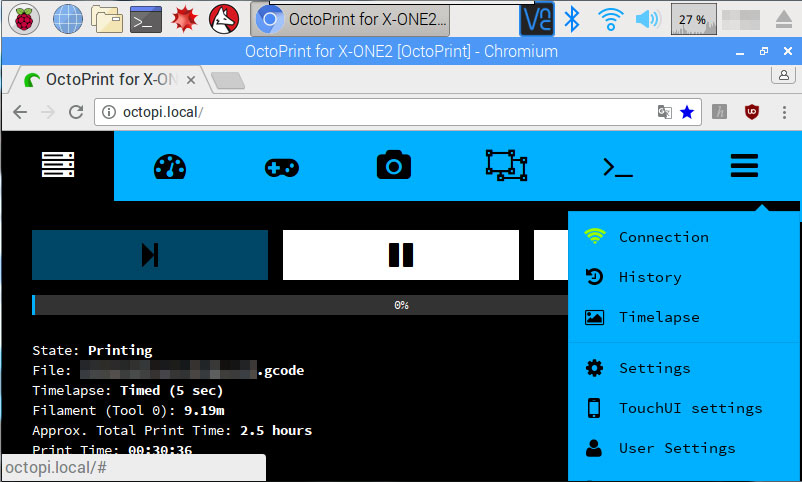Click the State: Printing text
The width and height of the screenshot is (802, 482).
click(92, 350)
